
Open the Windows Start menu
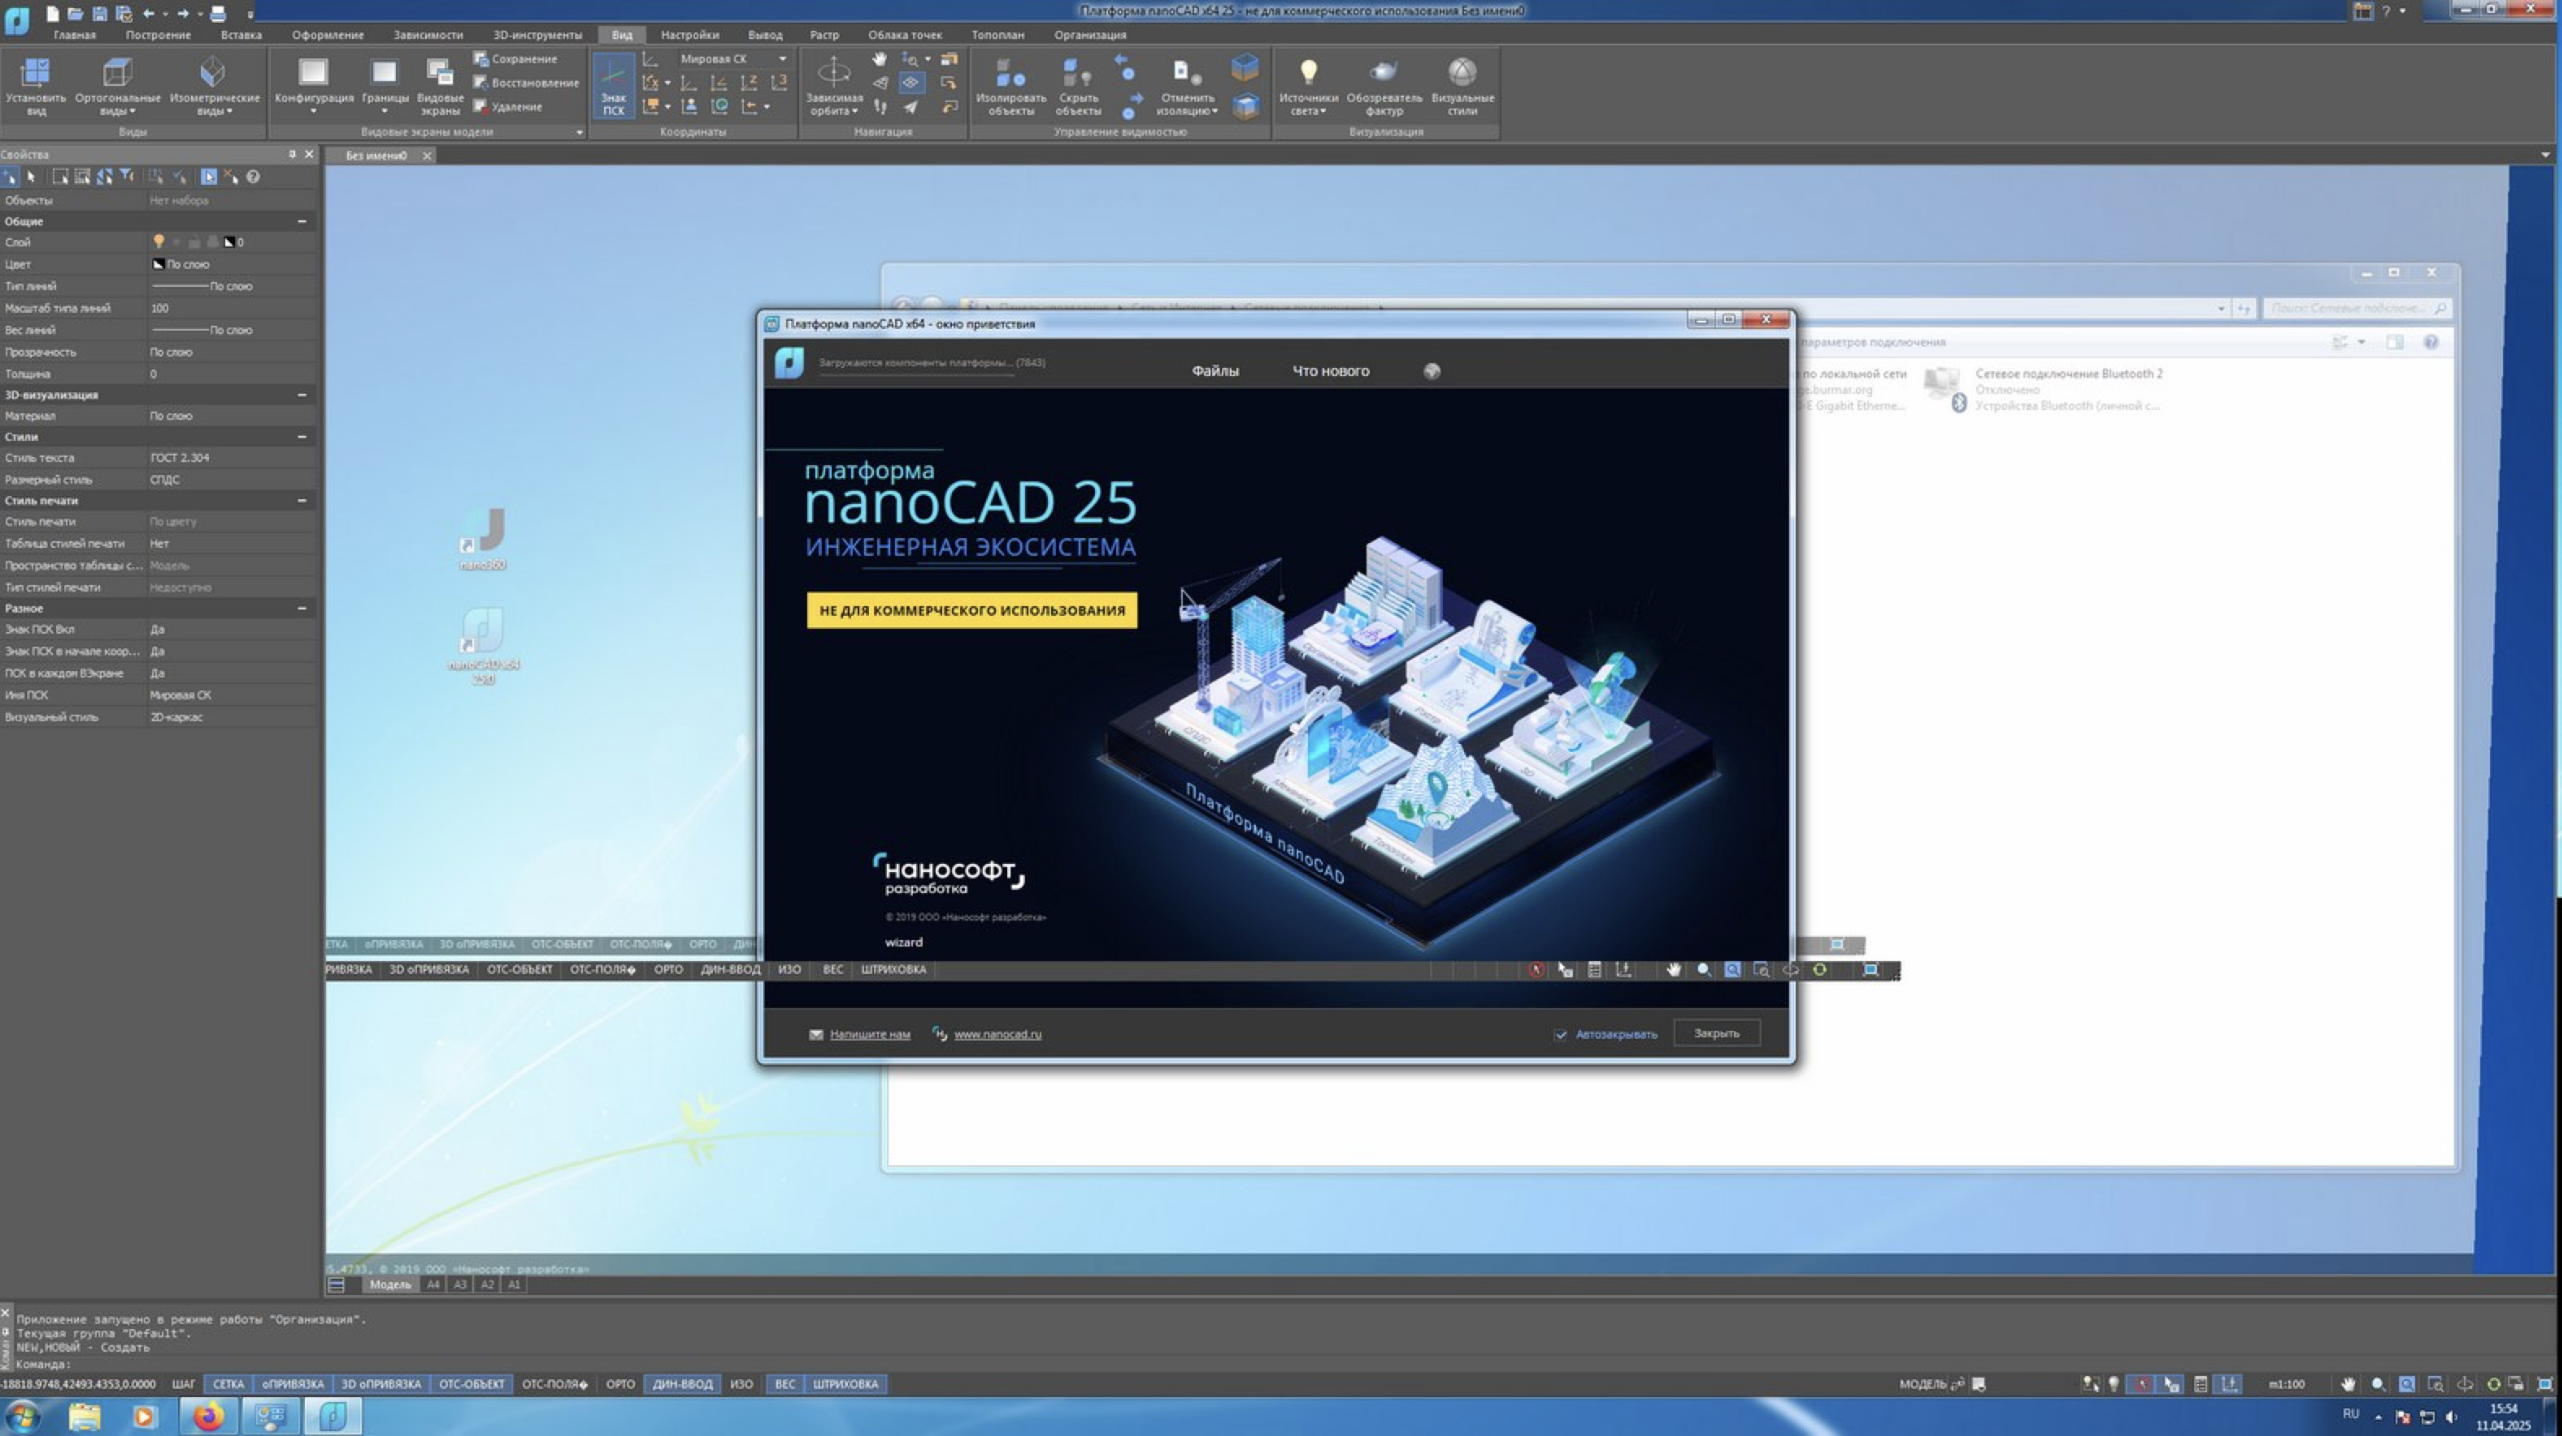pos(22,1416)
